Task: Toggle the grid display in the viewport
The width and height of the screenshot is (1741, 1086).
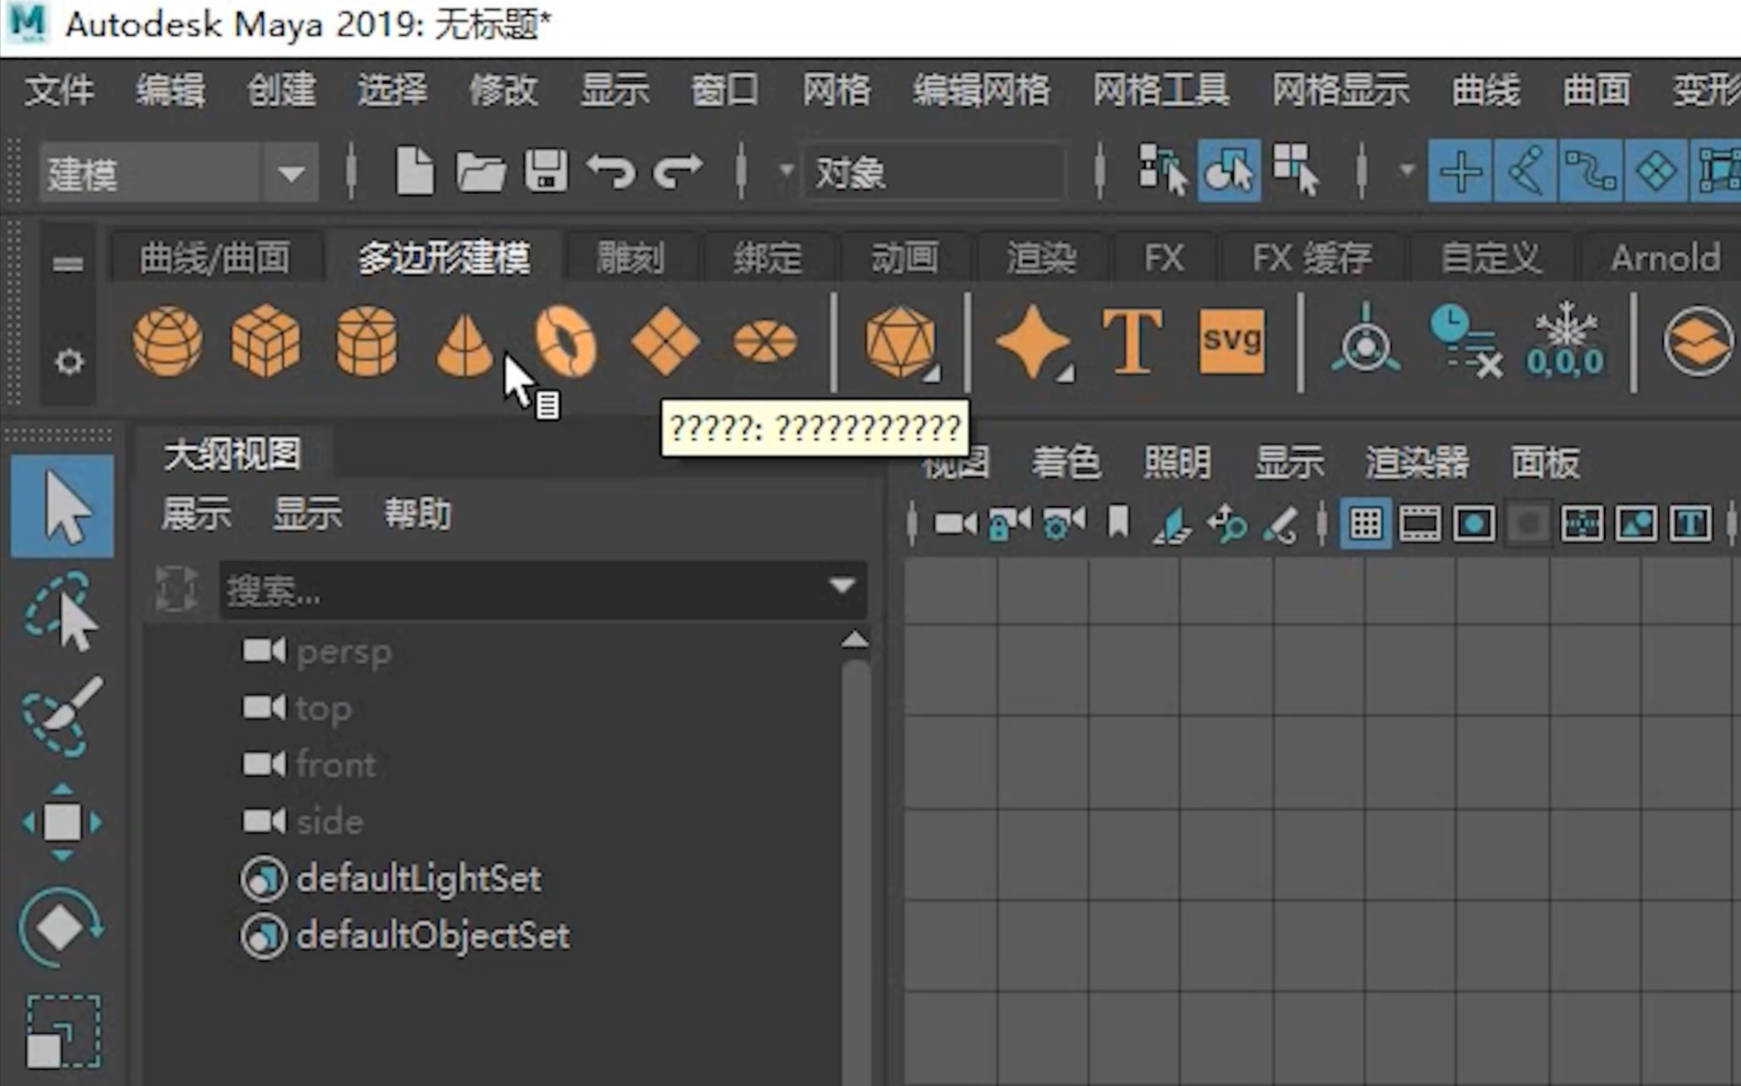Action: pyautogui.click(x=1365, y=522)
